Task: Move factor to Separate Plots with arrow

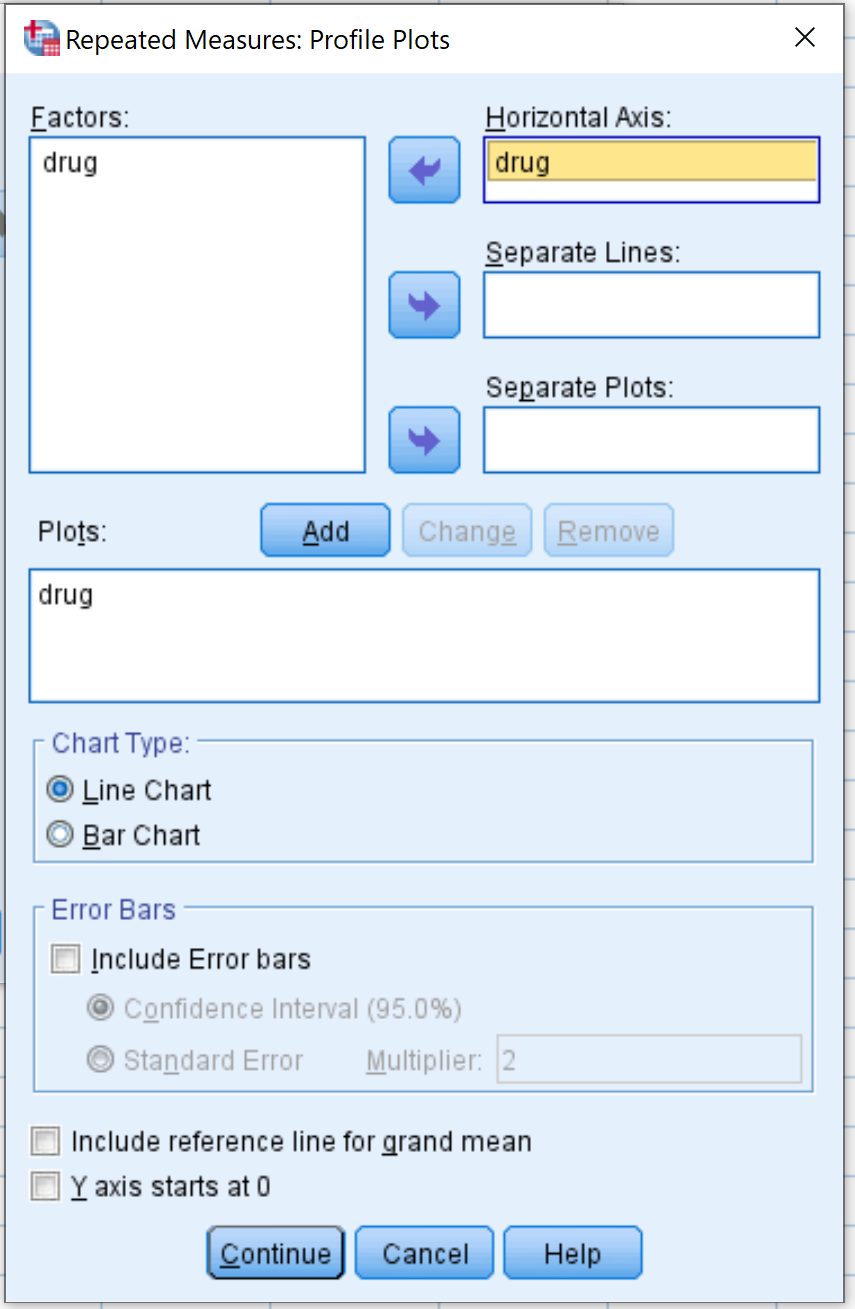Action: (424, 440)
